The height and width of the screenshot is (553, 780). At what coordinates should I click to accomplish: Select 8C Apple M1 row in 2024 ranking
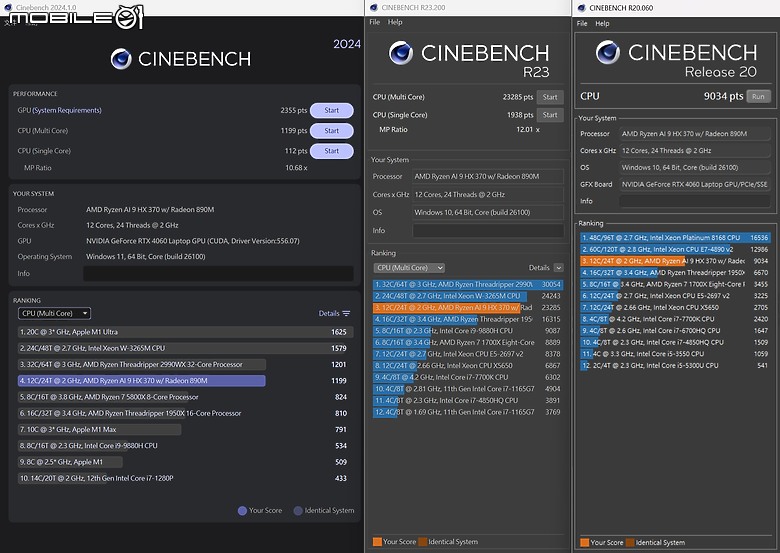(186, 462)
